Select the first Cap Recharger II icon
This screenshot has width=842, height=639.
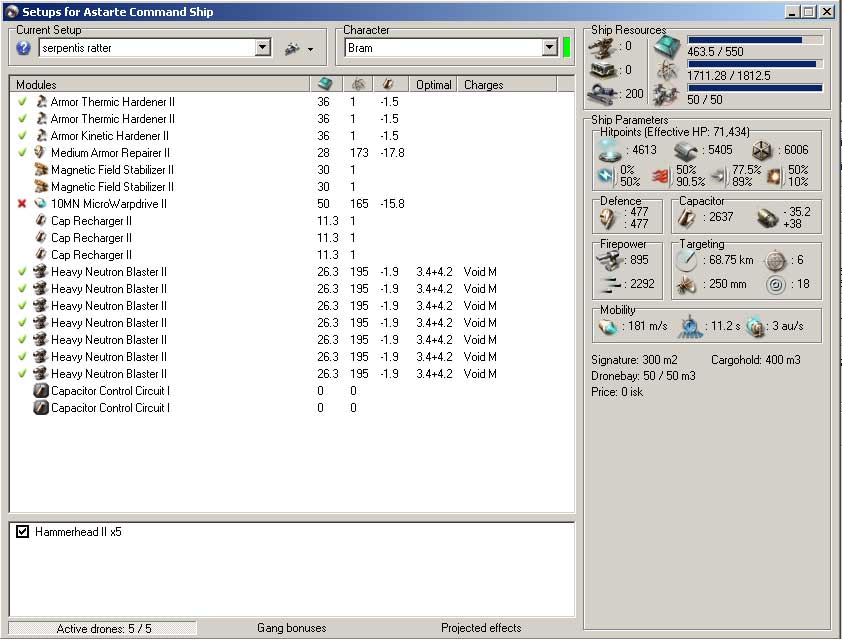[41, 221]
